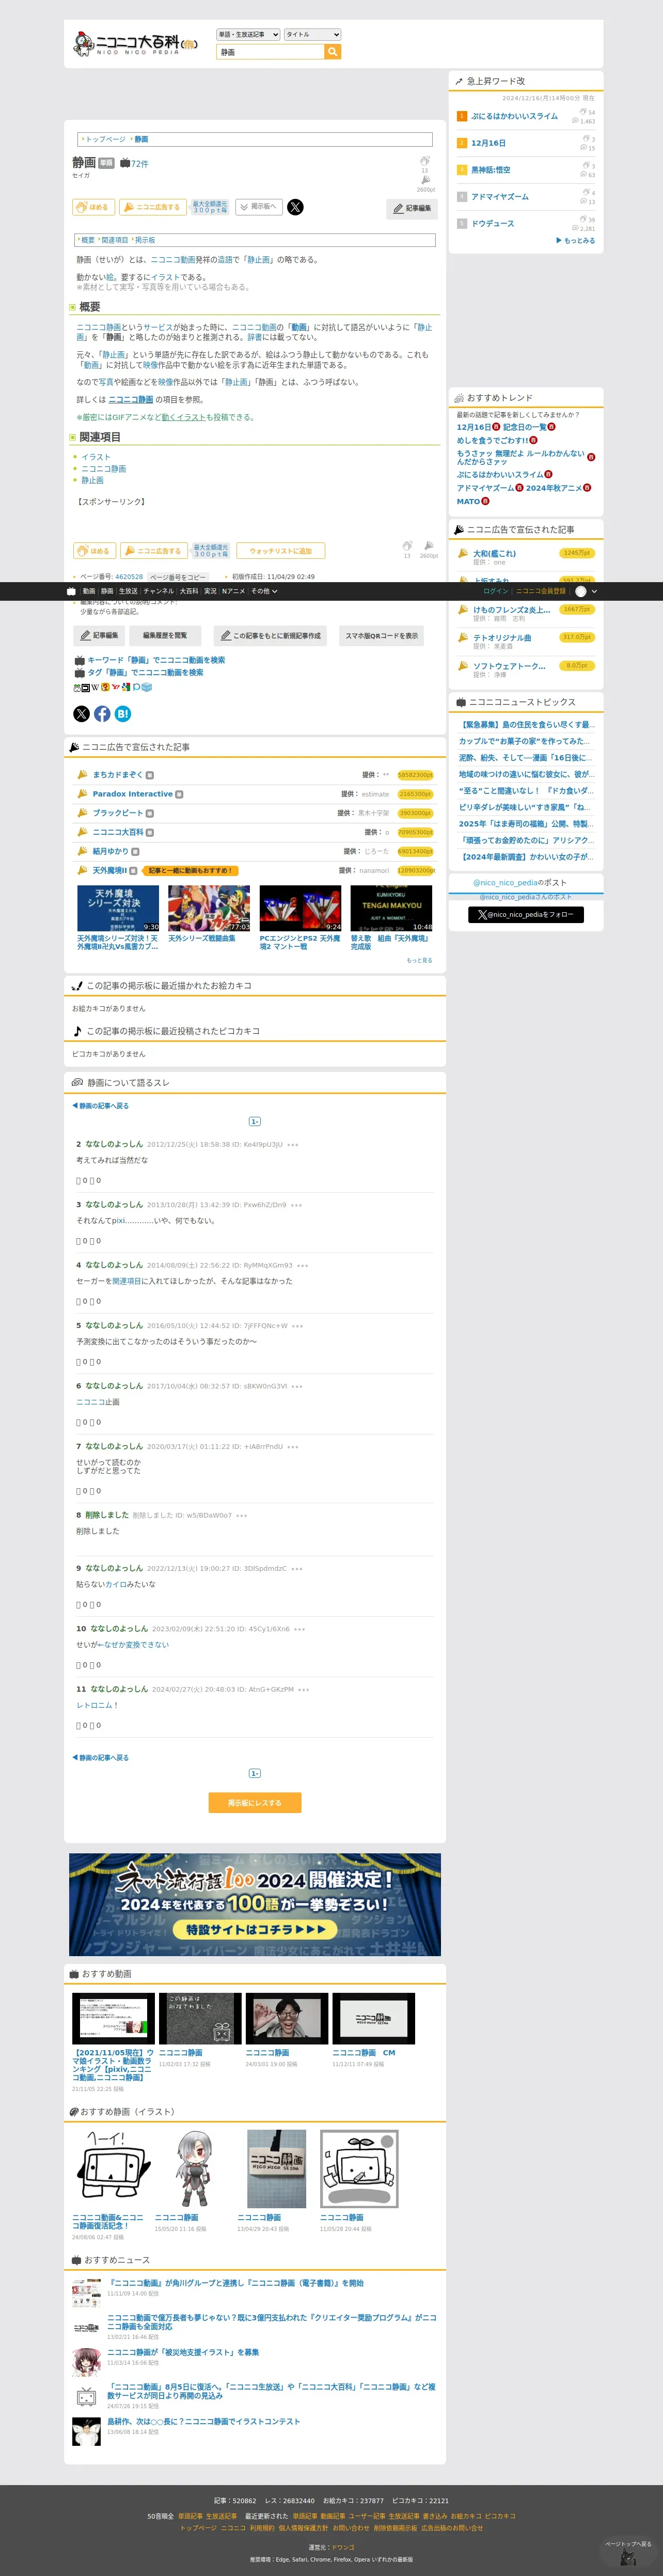Click 掲示板にレスする orange button

(255, 1803)
